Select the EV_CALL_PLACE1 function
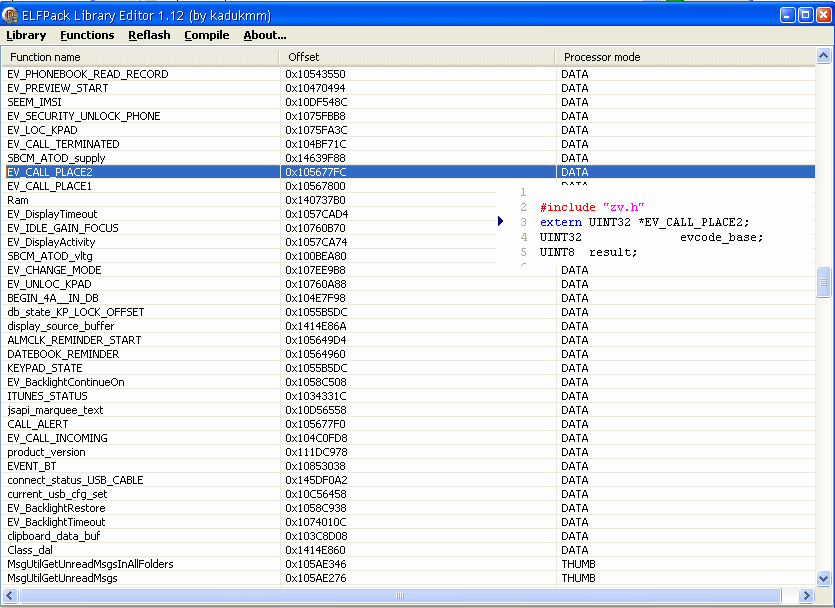Screen dimensions: 835x608 (x=408, y=186)
